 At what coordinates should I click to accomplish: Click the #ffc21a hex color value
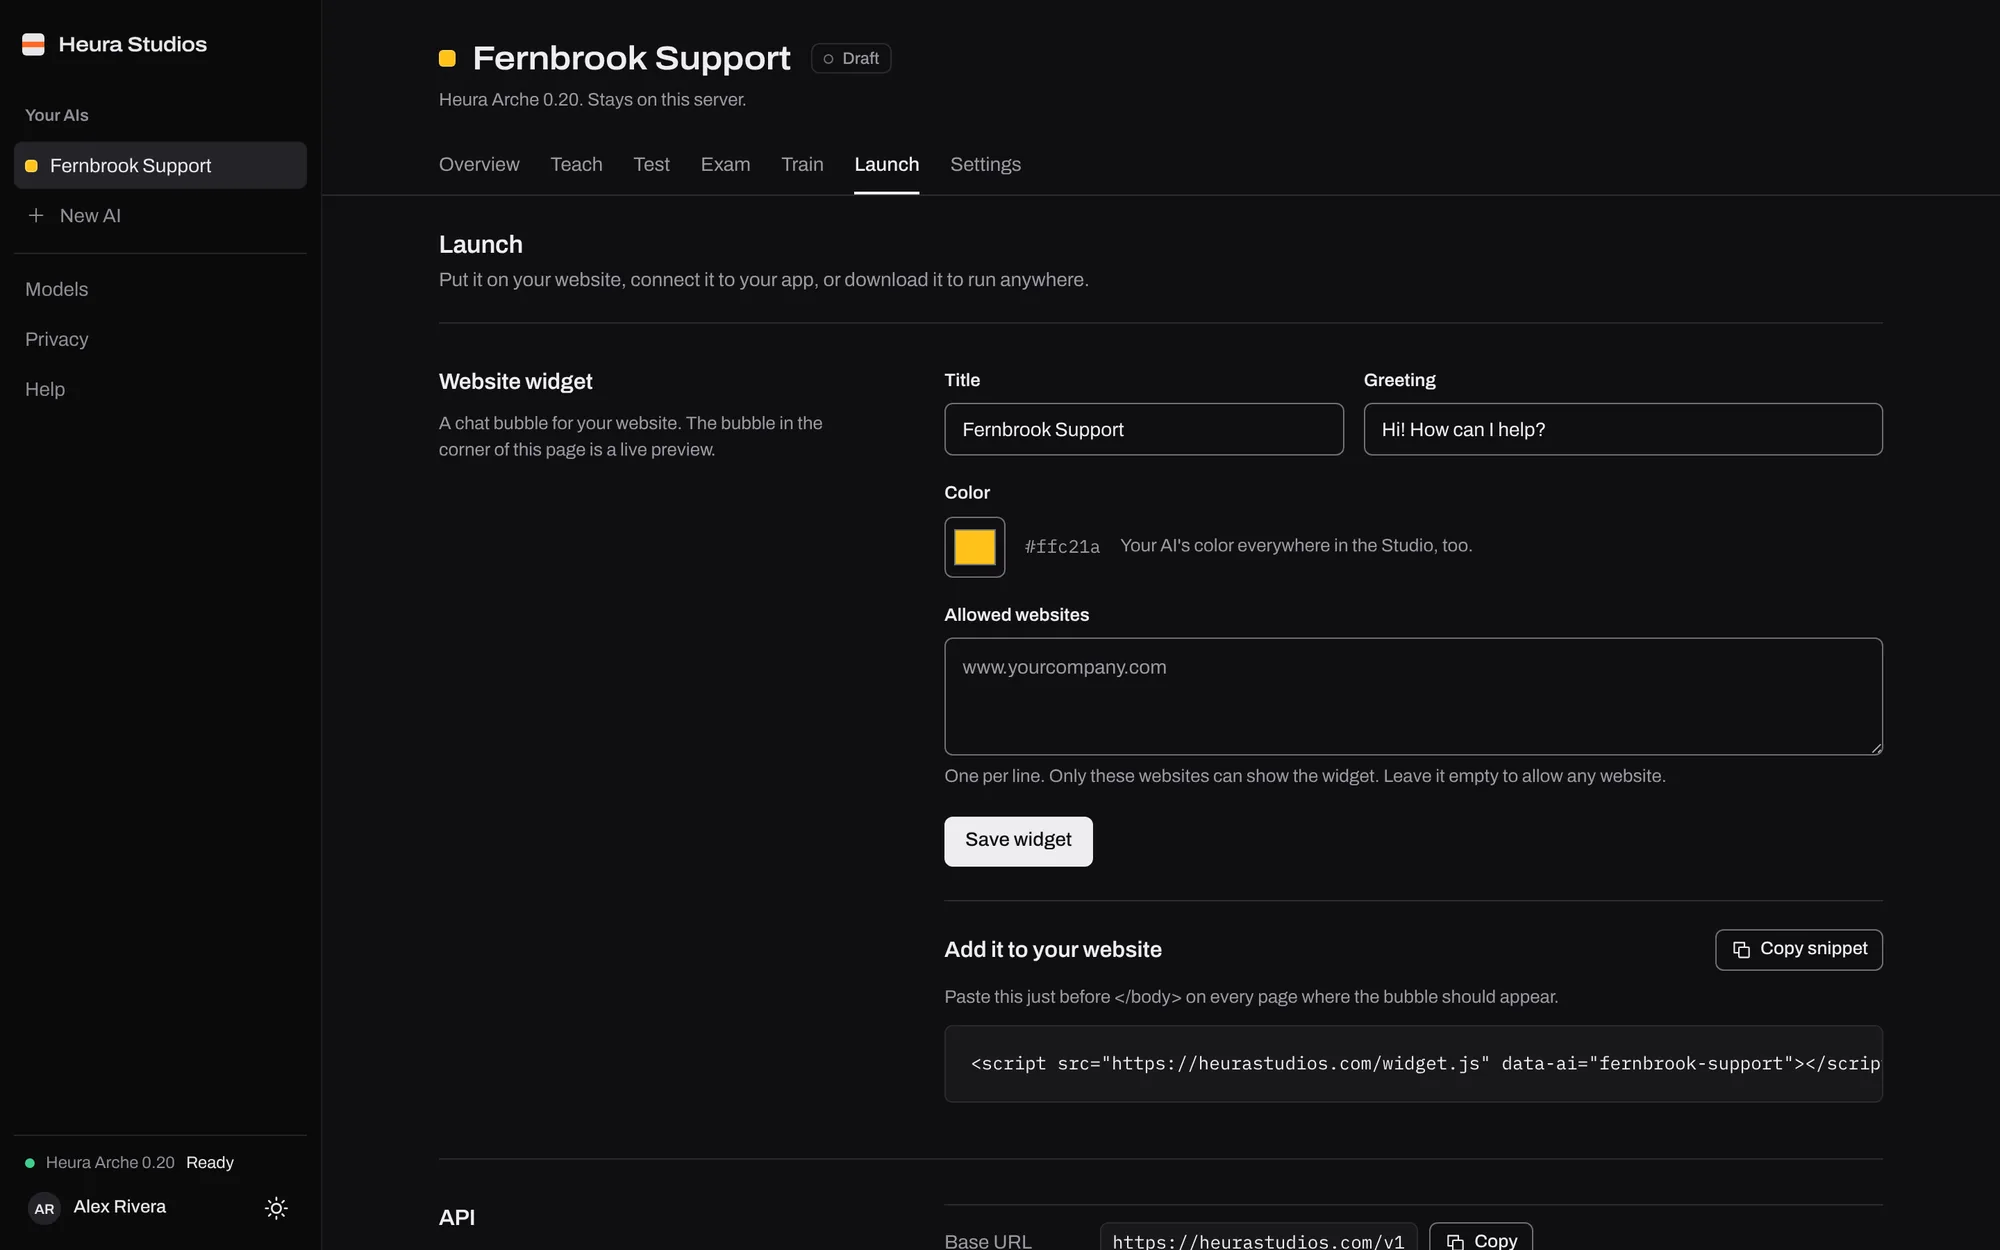[x=1062, y=547]
